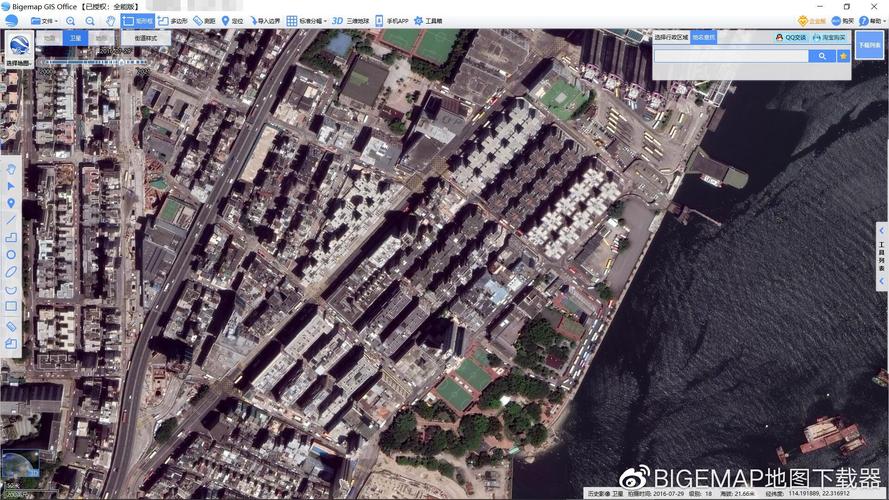Viewport: 889px width, 500px height.
Task: Click the 选择行政区域 administrative region tab
Action: (671, 37)
